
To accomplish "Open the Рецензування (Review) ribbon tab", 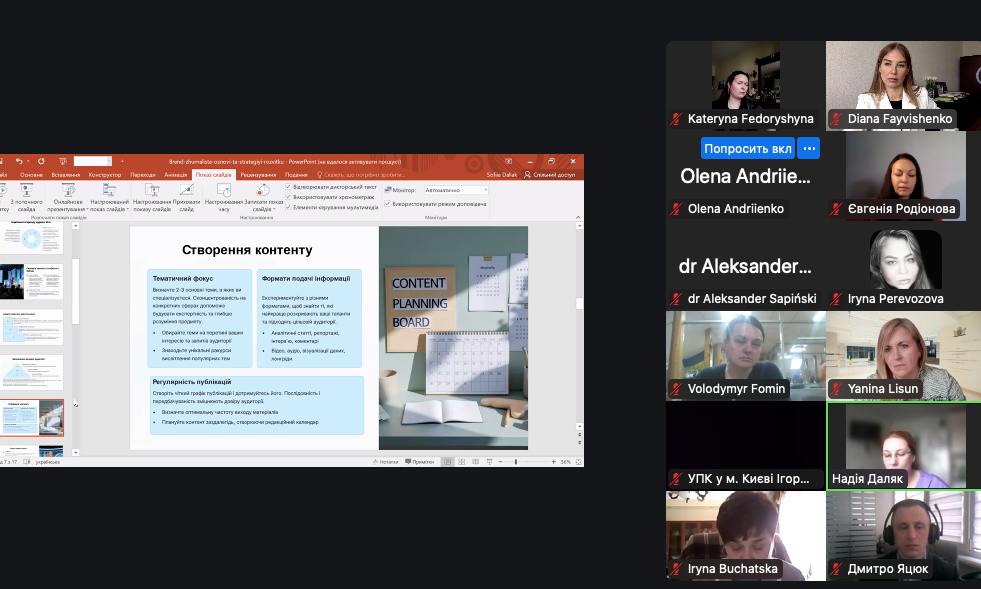I will tap(258, 175).
